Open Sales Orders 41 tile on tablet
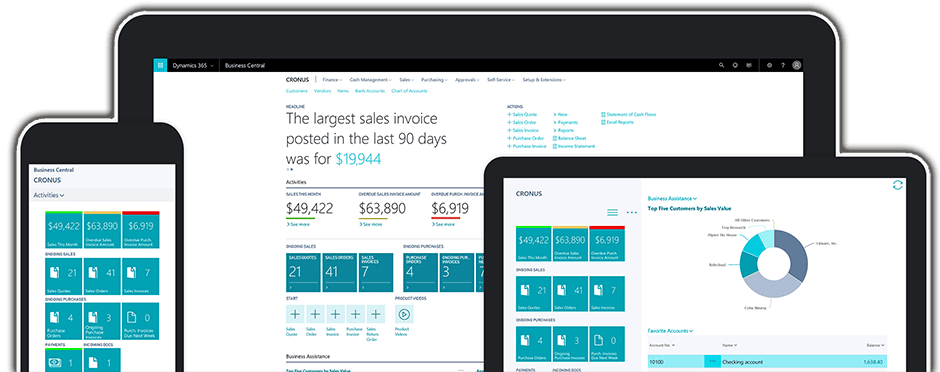The height and width of the screenshot is (372, 940). pos(570,294)
